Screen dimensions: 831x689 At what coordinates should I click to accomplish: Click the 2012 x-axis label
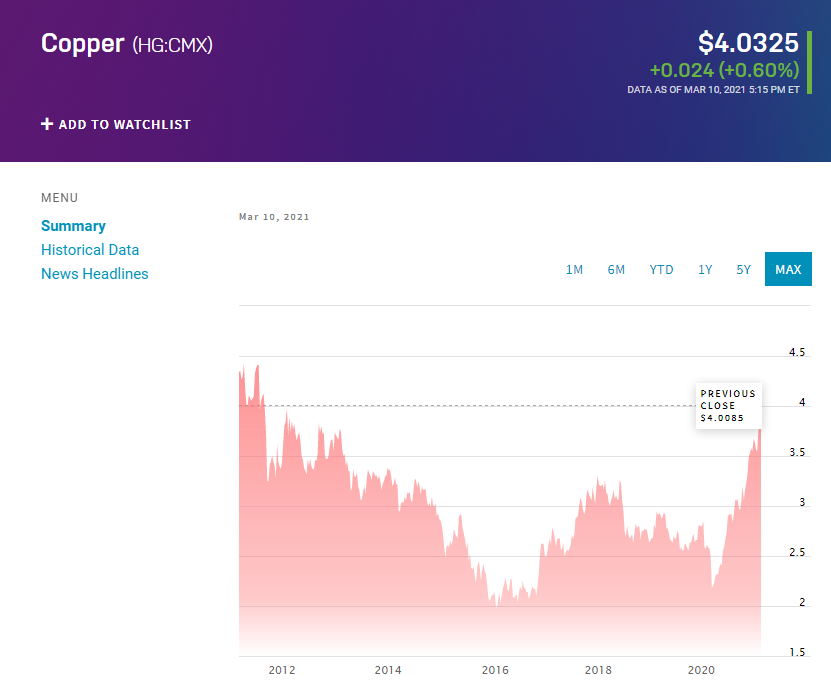(x=282, y=670)
